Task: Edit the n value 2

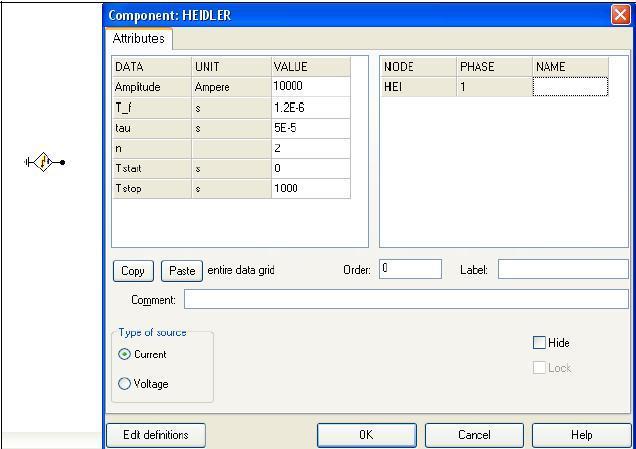Action: tap(310, 148)
